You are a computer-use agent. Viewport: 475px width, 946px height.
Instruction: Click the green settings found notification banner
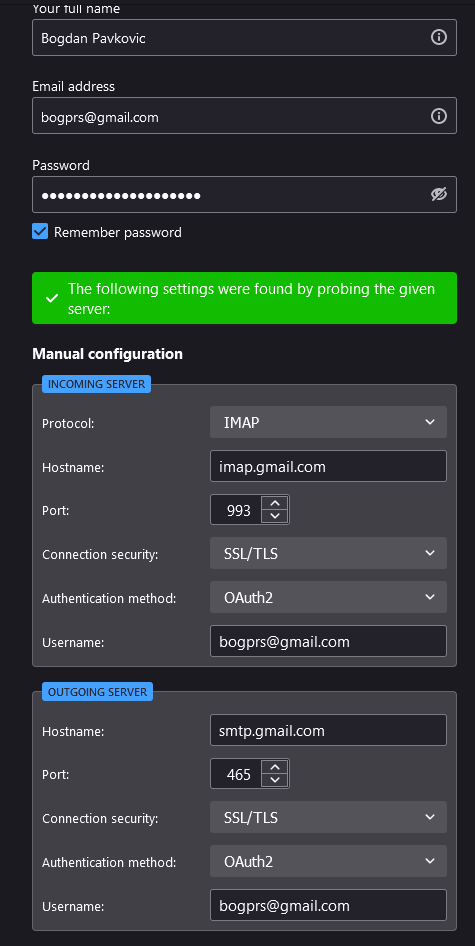point(244,298)
